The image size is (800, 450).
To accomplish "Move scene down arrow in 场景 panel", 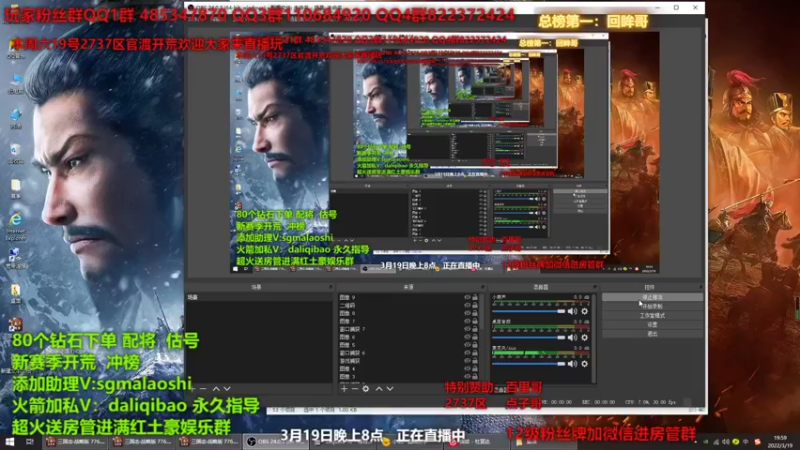I will coord(227,389).
